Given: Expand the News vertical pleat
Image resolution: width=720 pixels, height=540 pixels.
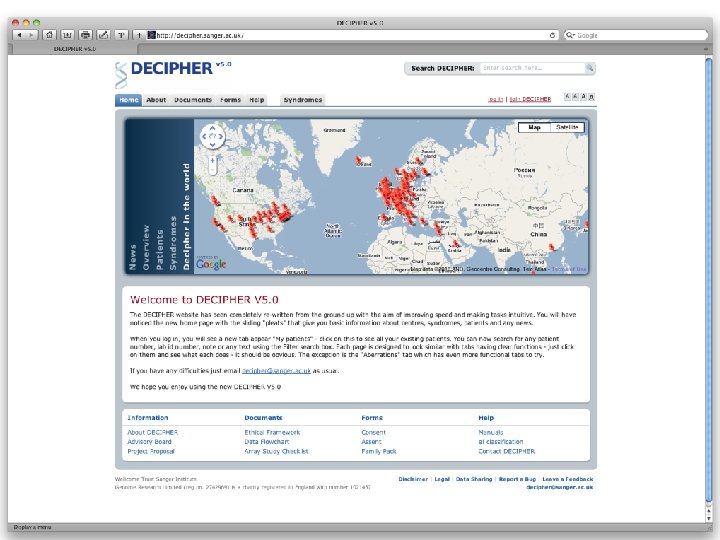Looking at the screenshot, I should (x=132, y=257).
